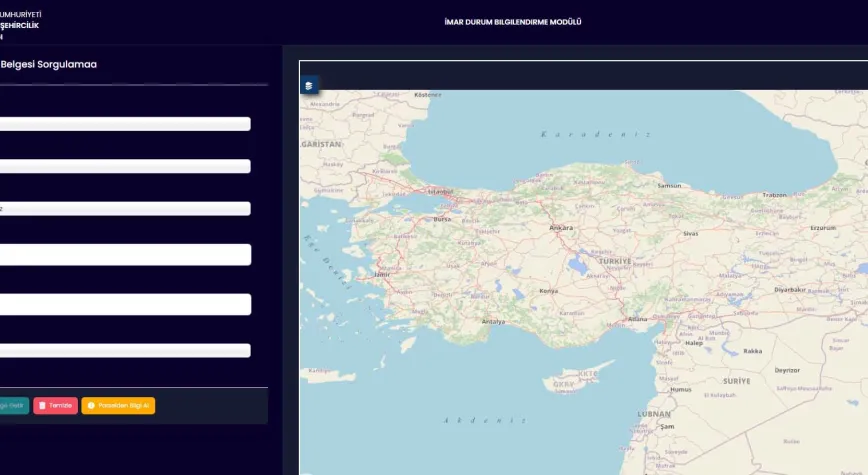This screenshot has height=475, width=868.
Task: Click the LÜBNAN country label
Action: point(654,414)
